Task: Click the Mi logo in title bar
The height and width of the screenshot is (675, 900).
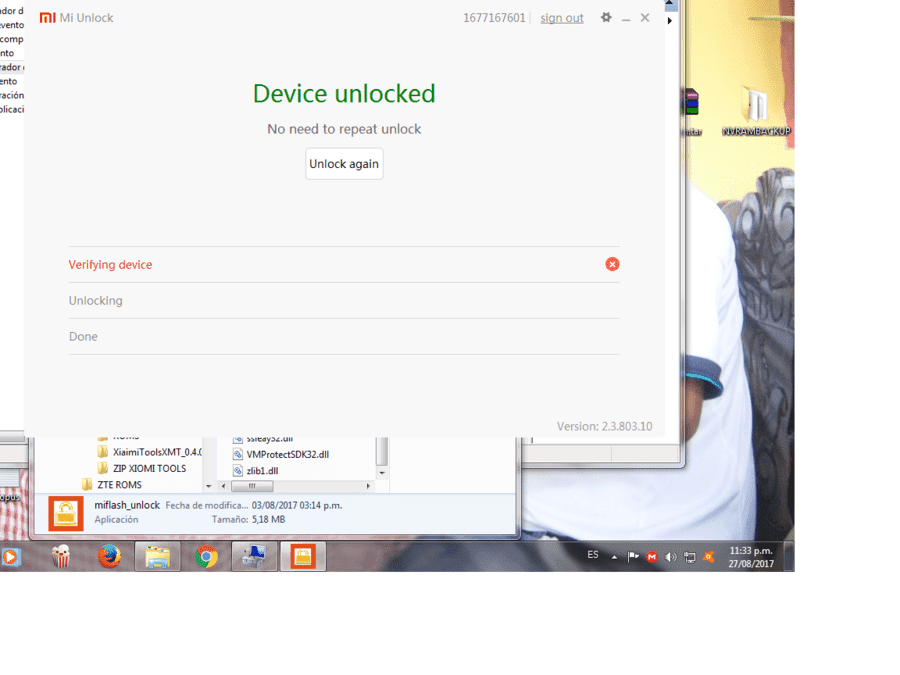Action: [x=47, y=18]
